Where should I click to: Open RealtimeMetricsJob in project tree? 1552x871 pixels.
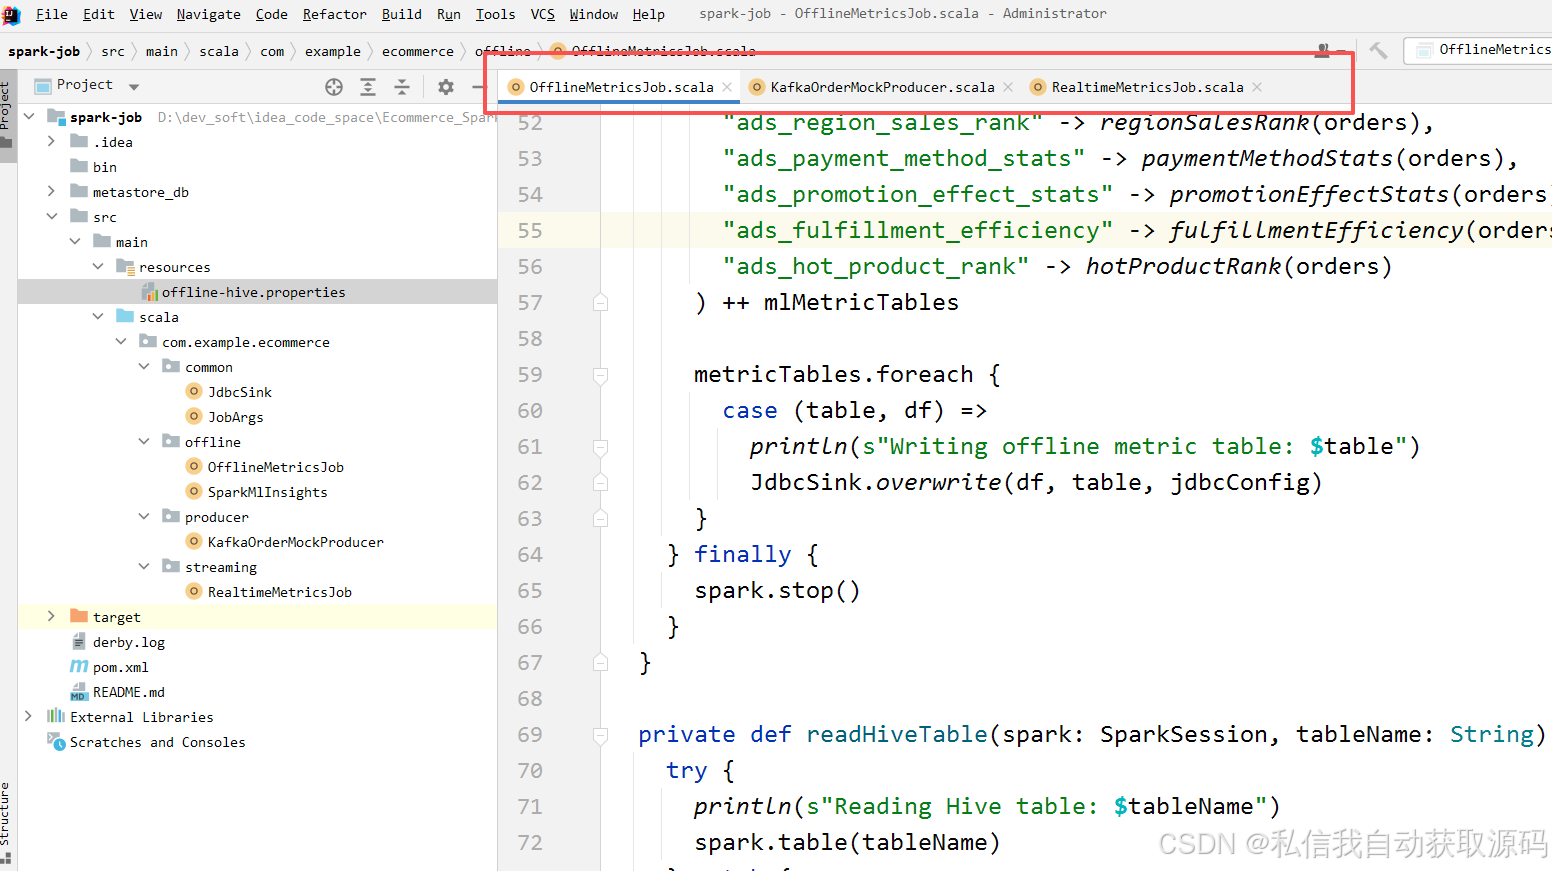click(x=279, y=592)
